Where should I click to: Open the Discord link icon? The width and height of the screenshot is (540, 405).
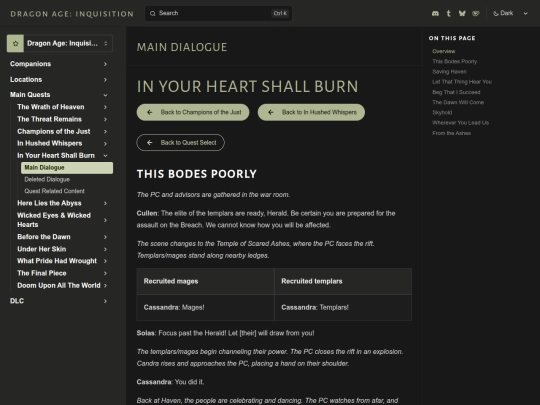click(x=435, y=13)
